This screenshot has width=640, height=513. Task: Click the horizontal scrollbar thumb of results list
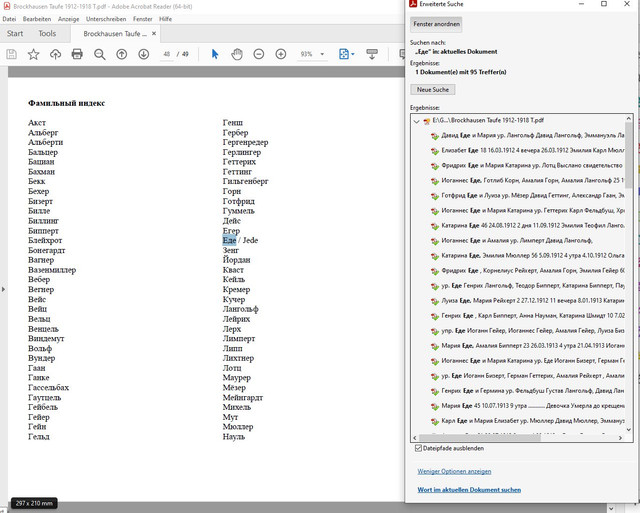[480, 437]
